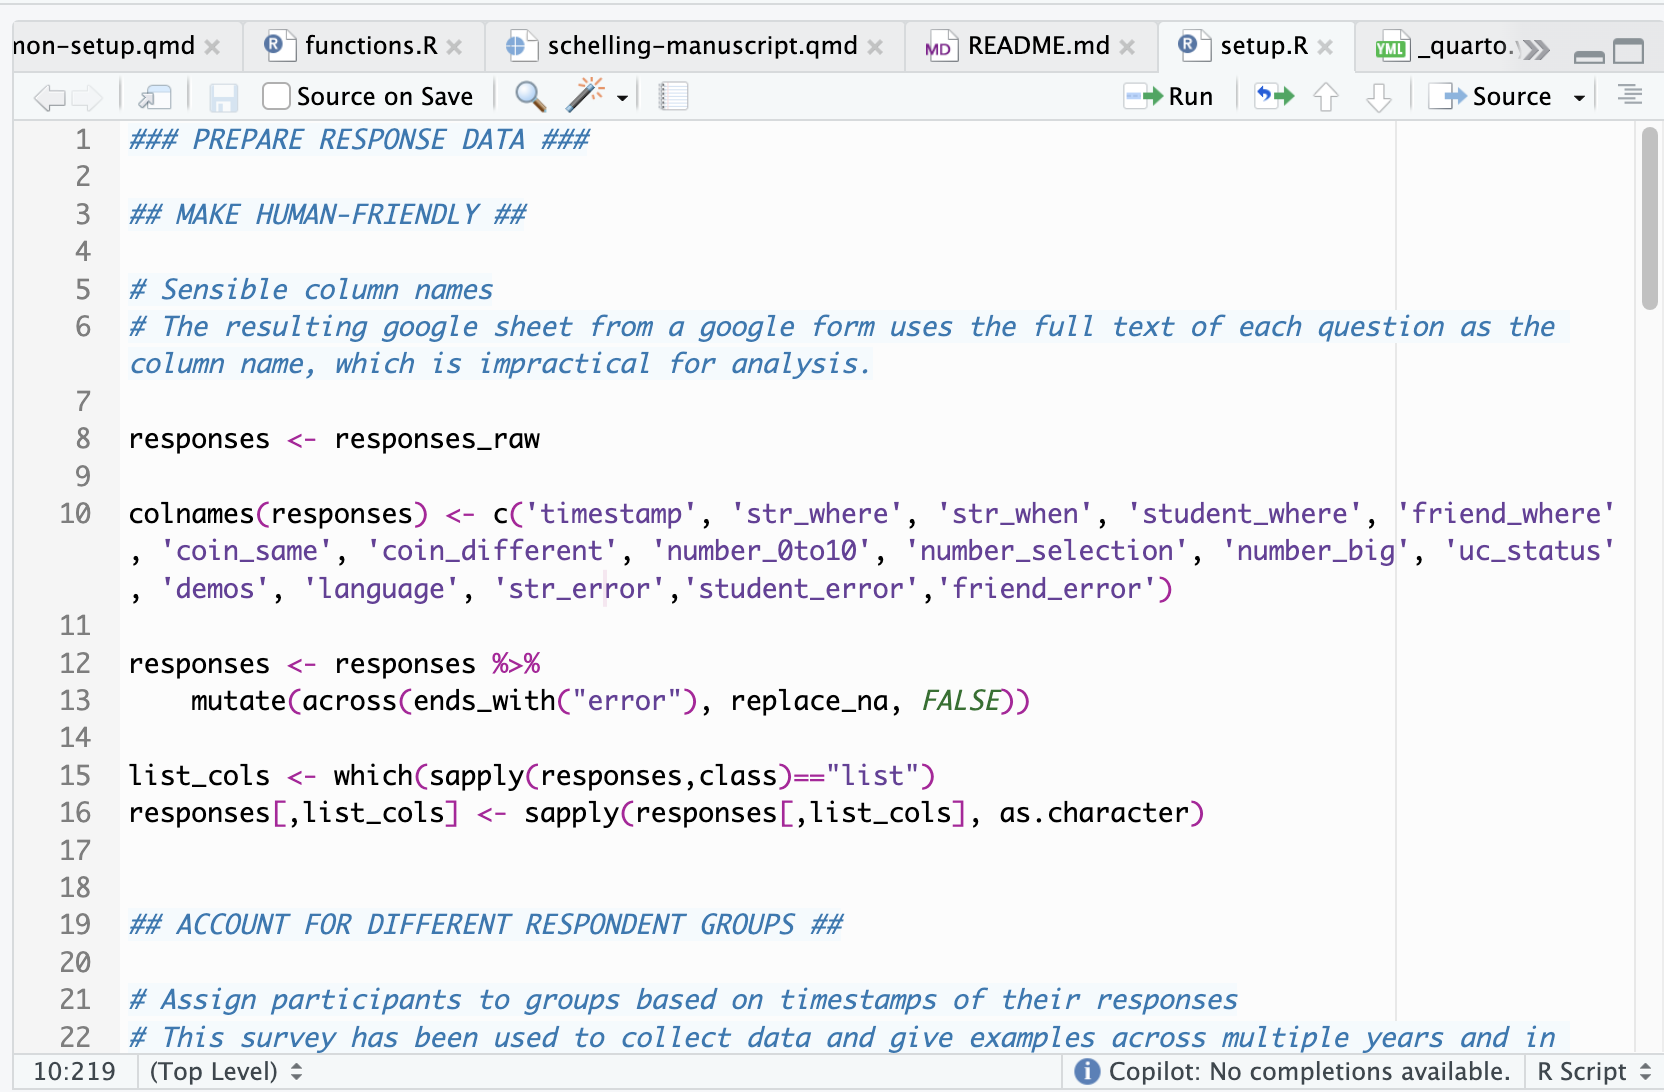Click the Run button

(1169, 97)
